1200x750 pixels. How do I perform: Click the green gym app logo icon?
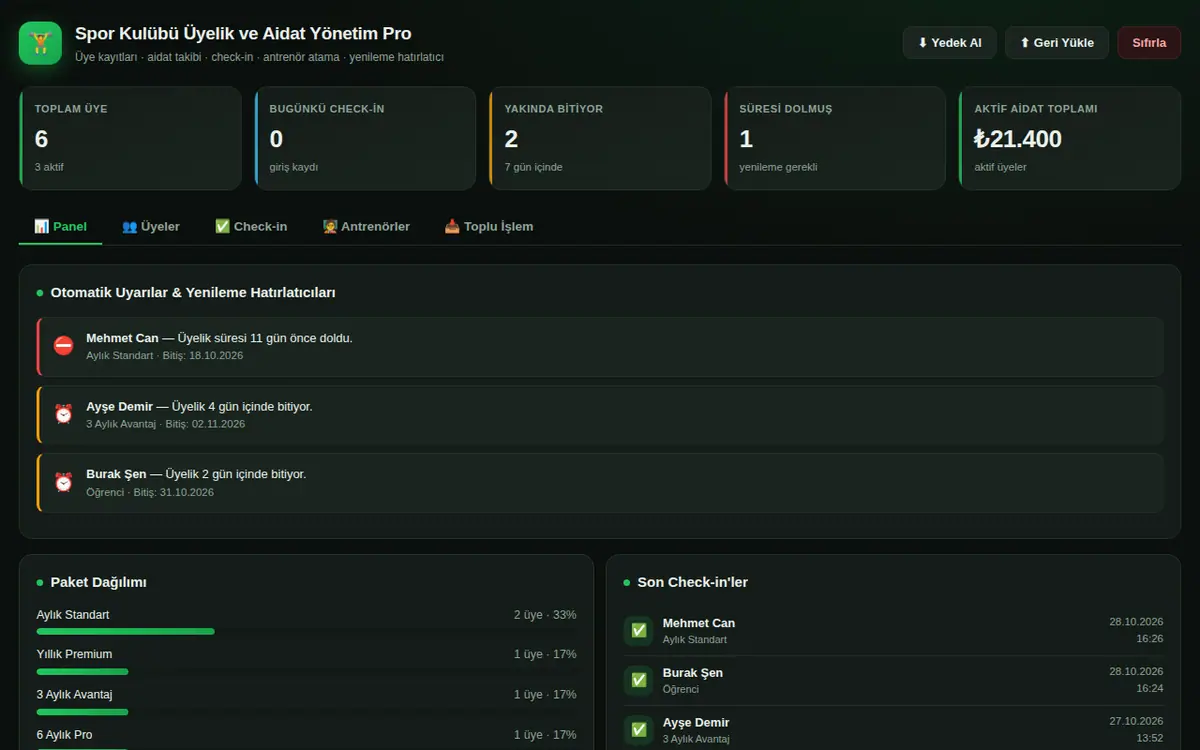[x=40, y=43]
